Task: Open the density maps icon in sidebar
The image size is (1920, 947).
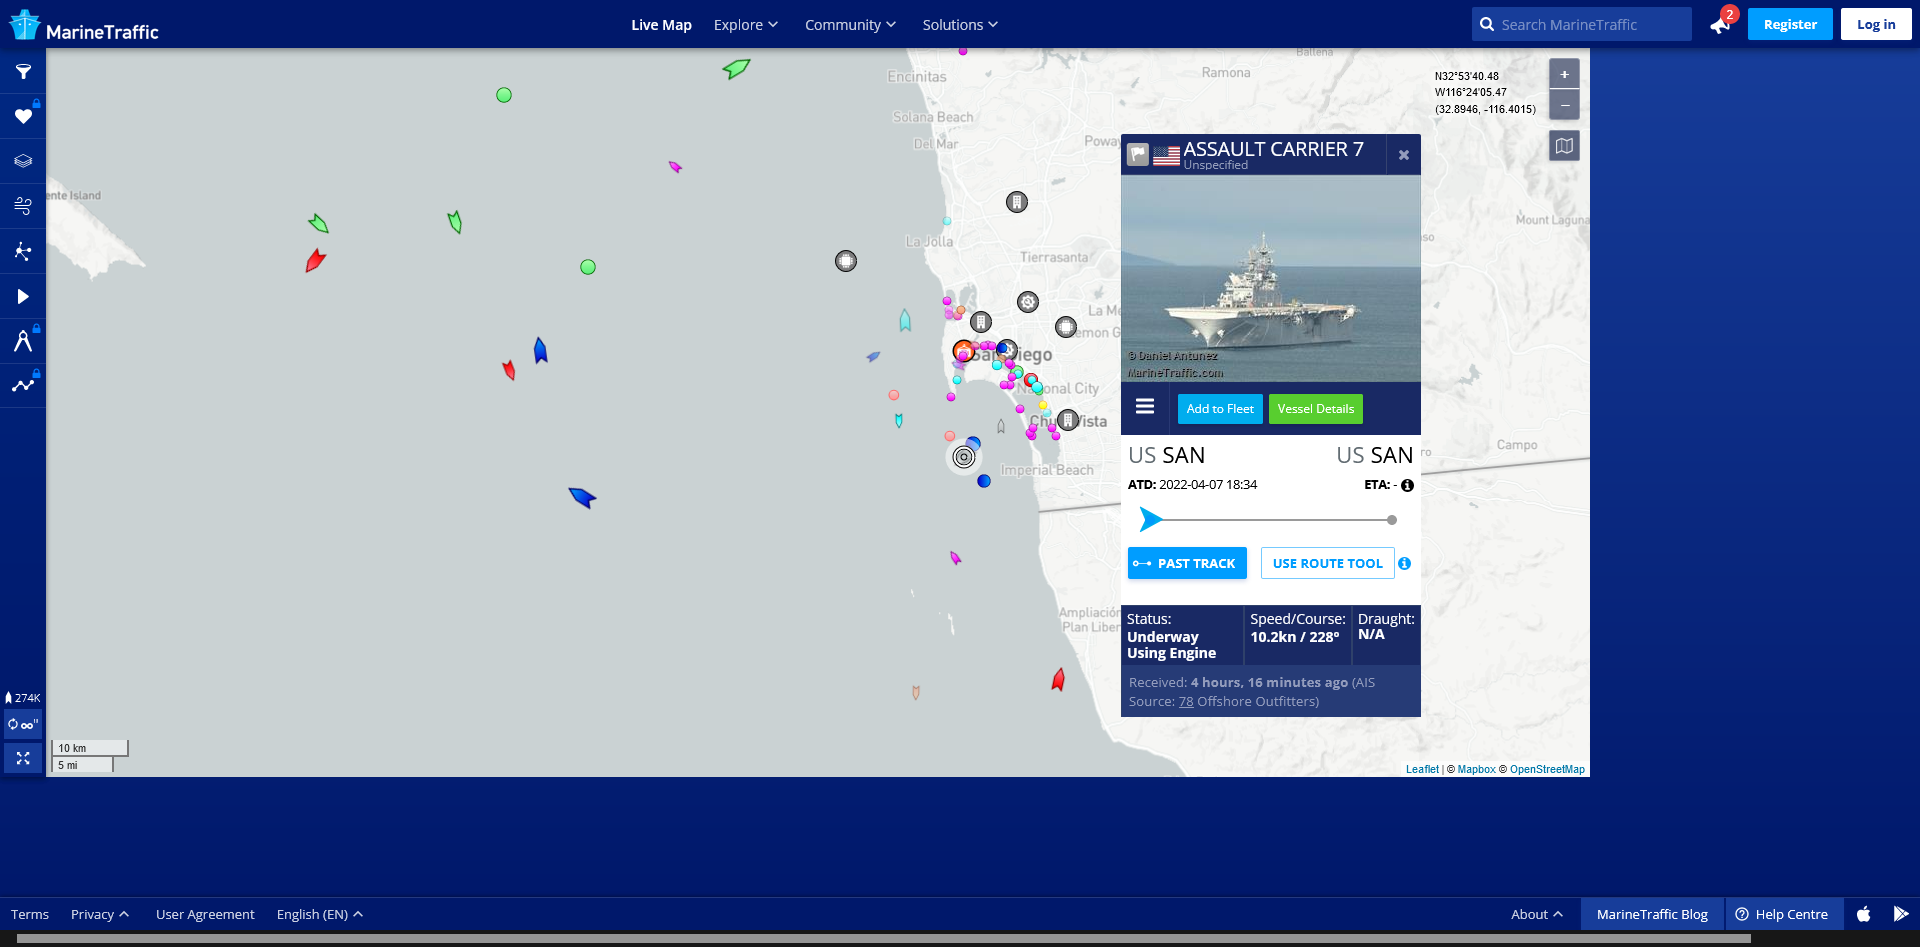Action: coord(23,251)
